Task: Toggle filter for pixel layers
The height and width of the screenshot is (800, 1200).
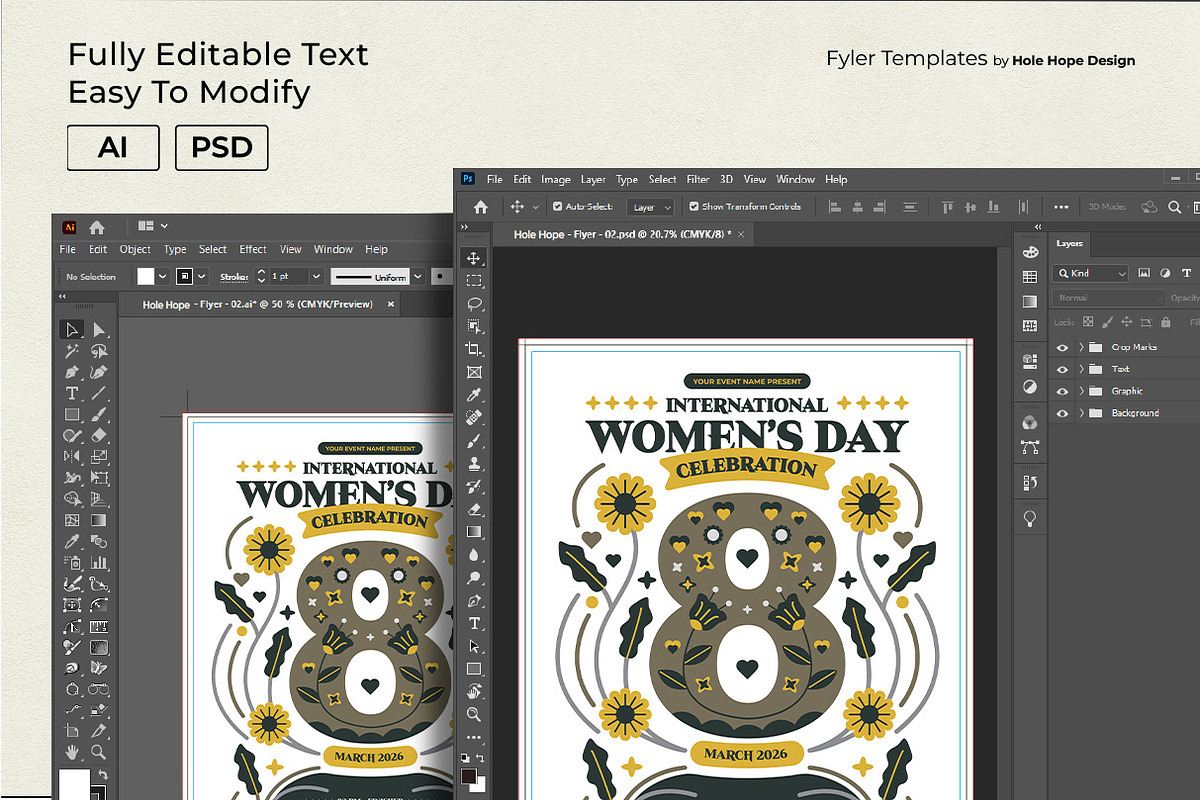Action: coord(1144,273)
